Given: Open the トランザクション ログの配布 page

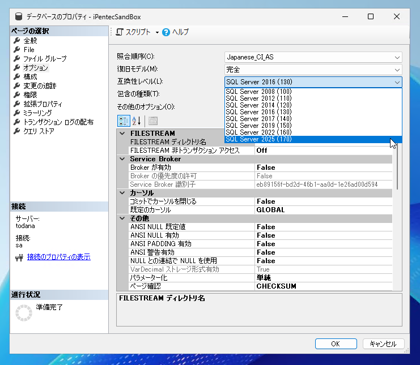Looking at the screenshot, I should point(58,122).
